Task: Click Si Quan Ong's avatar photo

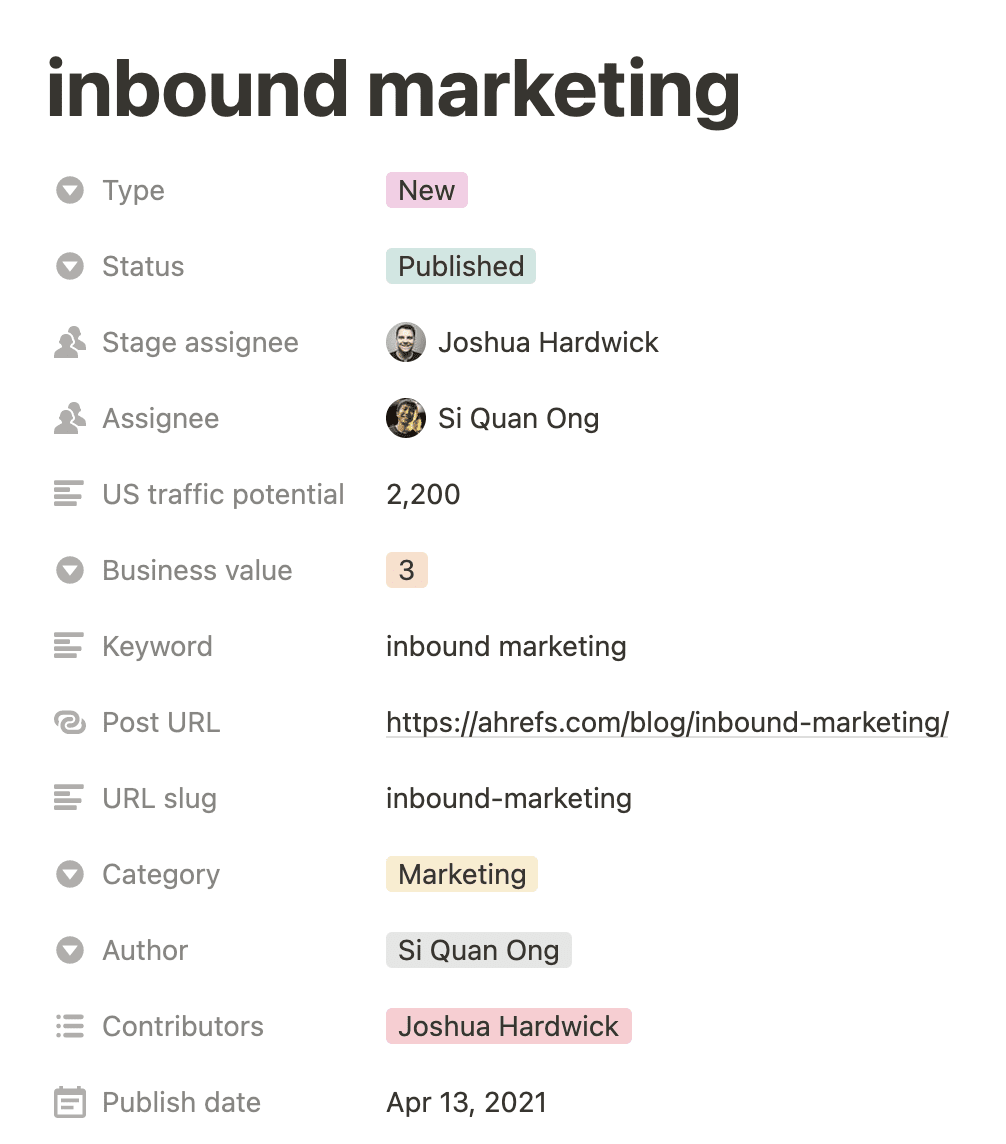Action: coord(406,418)
